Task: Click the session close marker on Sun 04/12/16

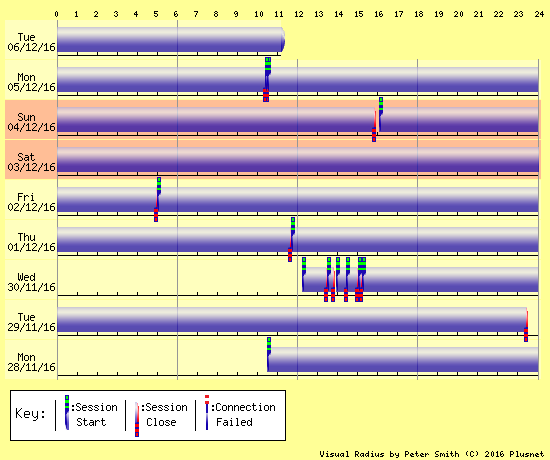Action: point(374,125)
